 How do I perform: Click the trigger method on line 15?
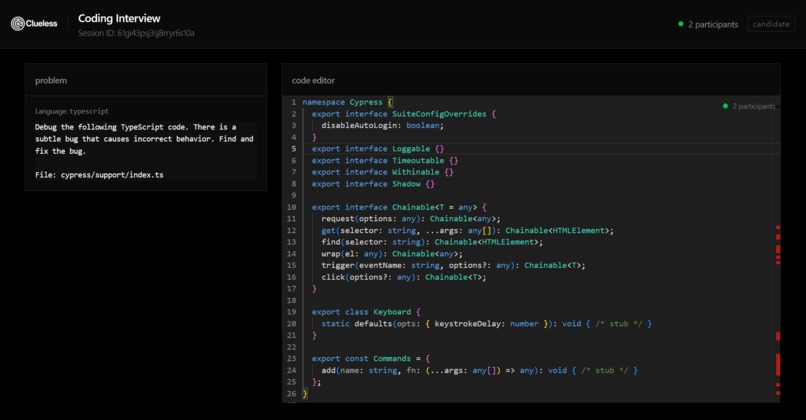(x=338, y=265)
